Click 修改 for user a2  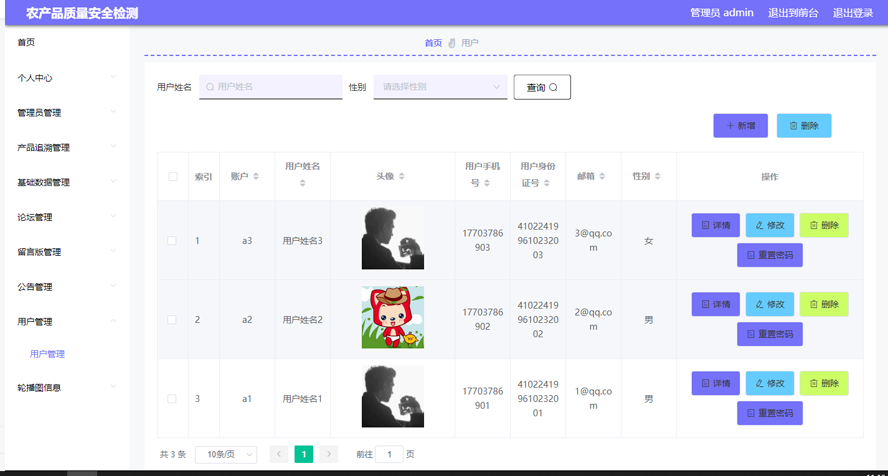coord(770,305)
